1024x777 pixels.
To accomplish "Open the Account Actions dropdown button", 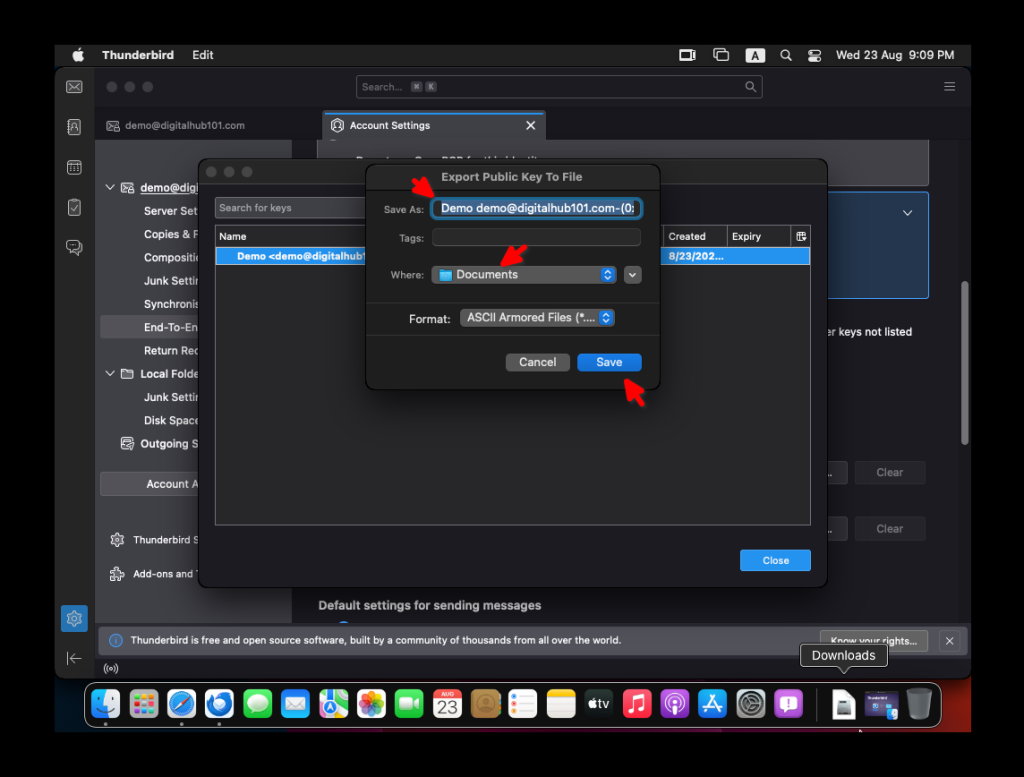I will [x=150, y=484].
